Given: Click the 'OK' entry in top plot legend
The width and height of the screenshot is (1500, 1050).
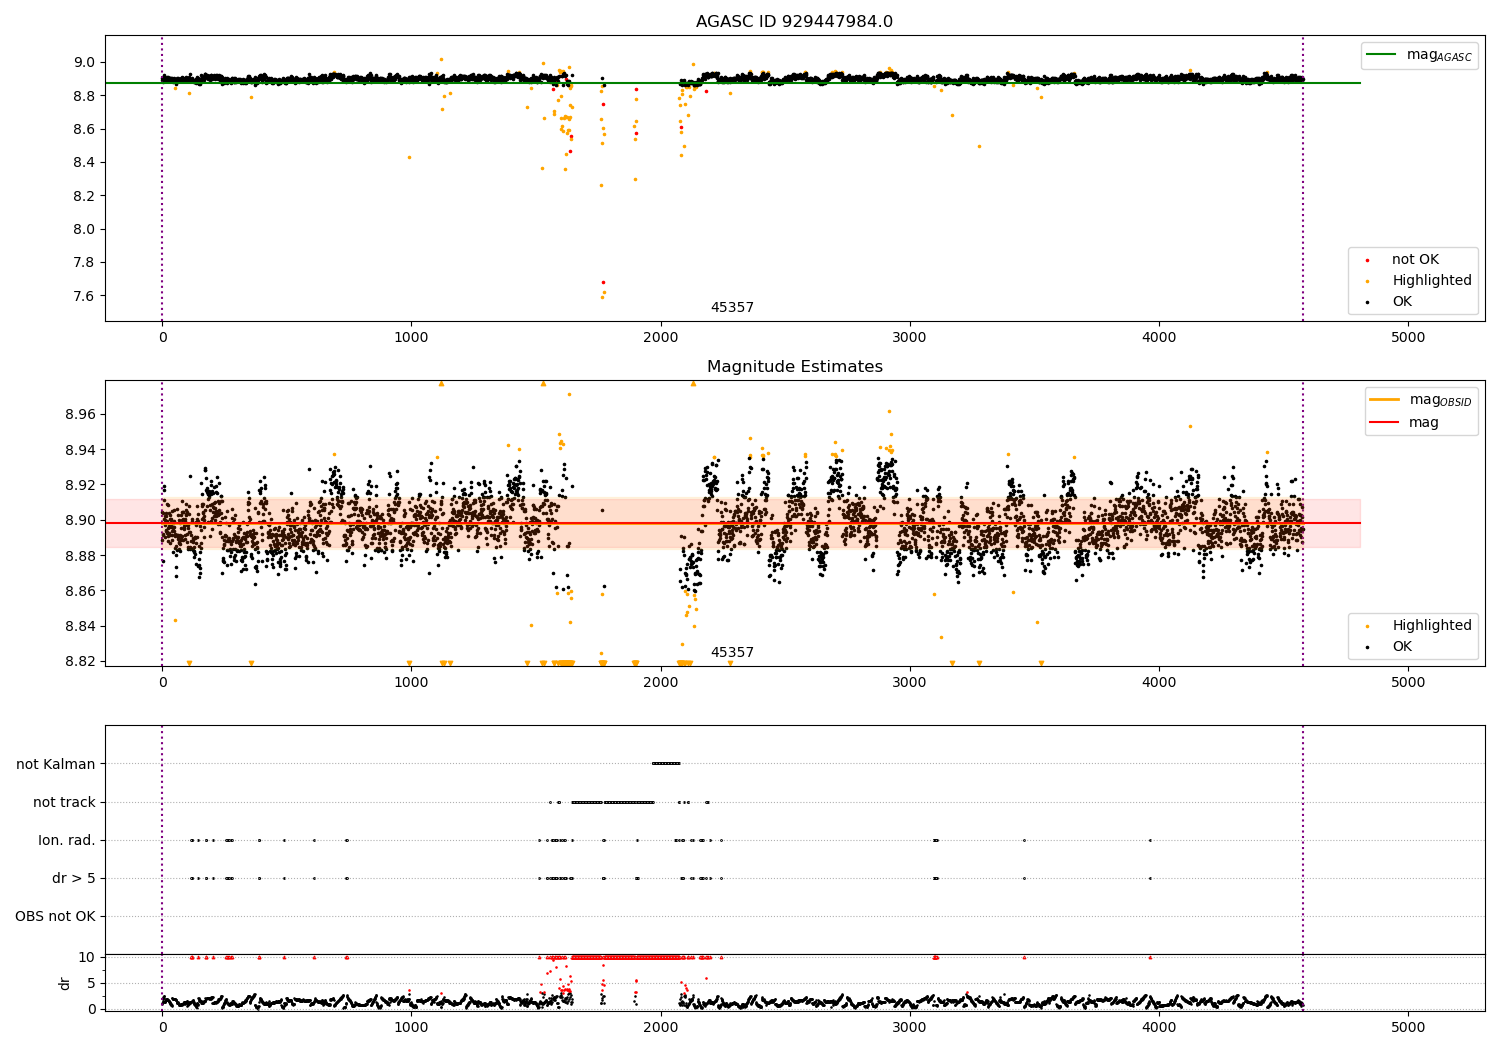Looking at the screenshot, I should point(1402,302).
